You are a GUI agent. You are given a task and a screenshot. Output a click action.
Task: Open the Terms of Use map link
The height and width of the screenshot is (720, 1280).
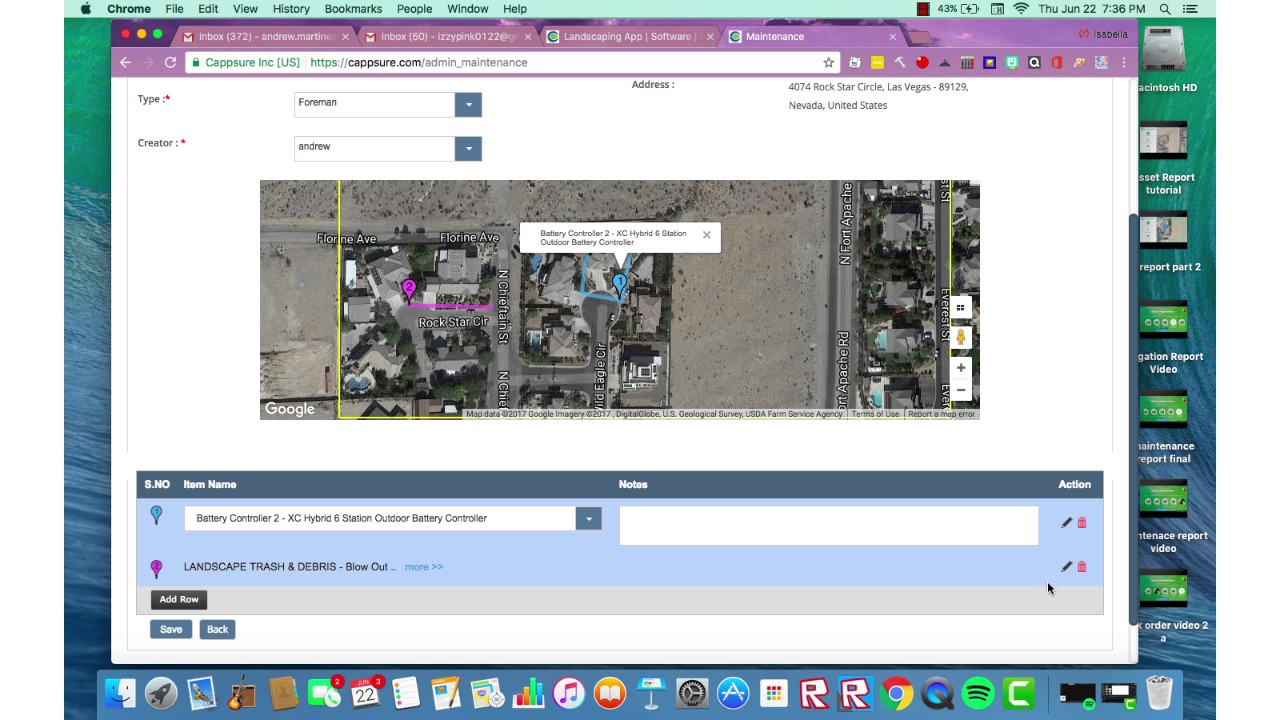[x=876, y=414]
